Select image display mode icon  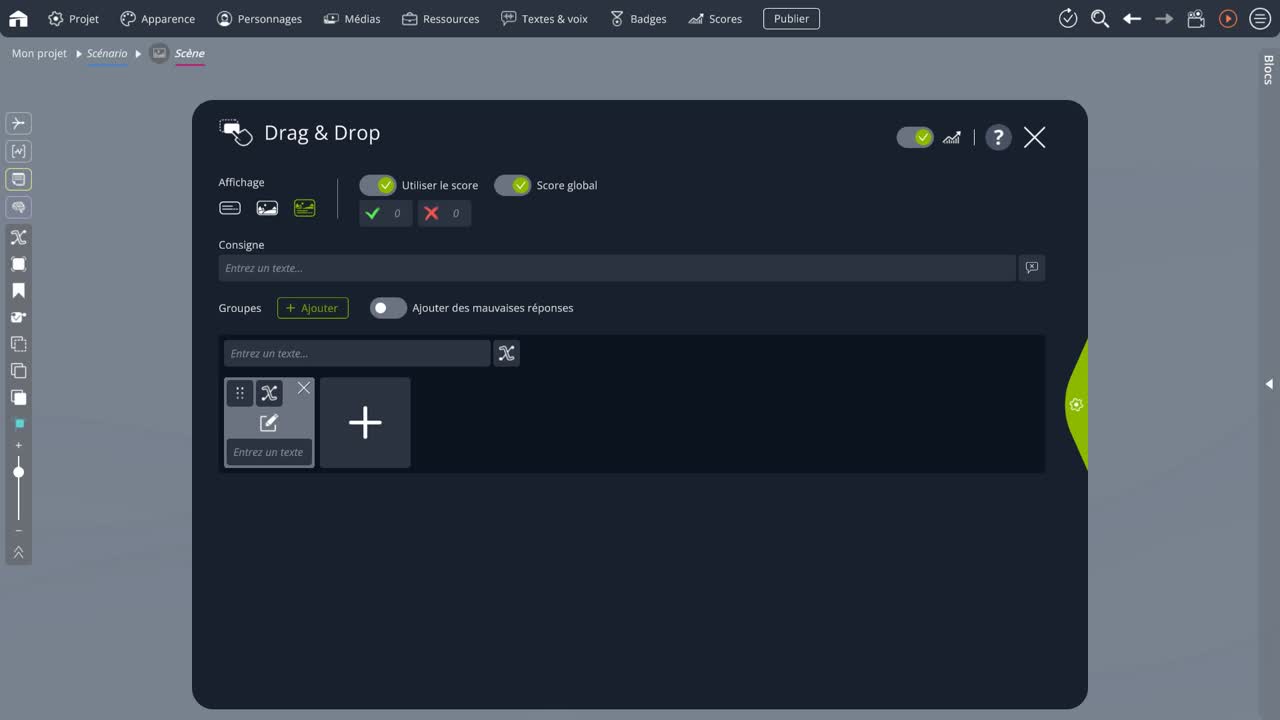(267, 208)
